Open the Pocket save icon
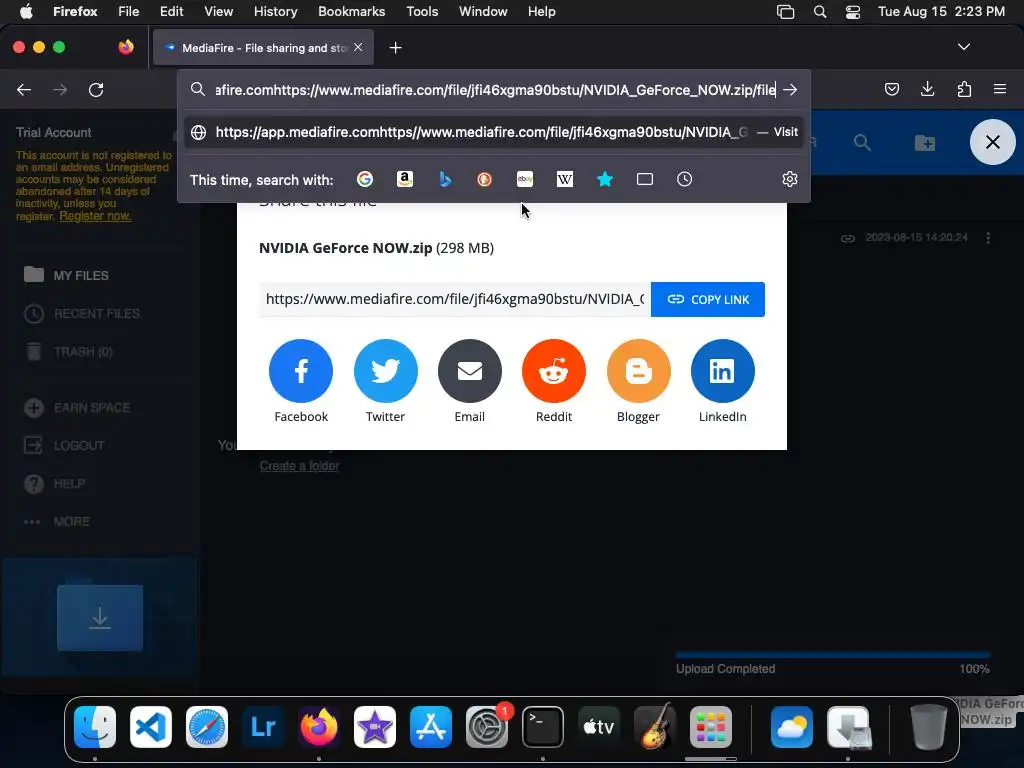 tap(891, 89)
